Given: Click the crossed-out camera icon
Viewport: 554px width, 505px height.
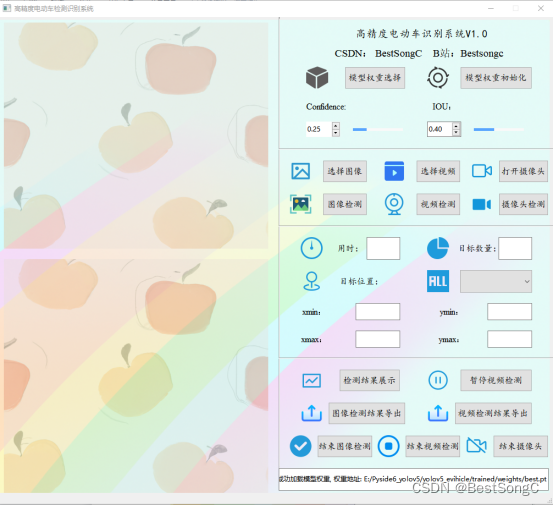Looking at the screenshot, I should coord(476,445).
